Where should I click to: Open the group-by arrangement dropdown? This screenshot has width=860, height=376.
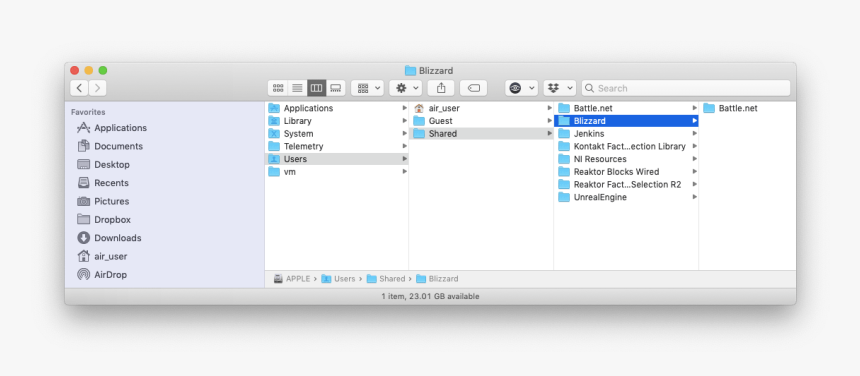pos(367,88)
